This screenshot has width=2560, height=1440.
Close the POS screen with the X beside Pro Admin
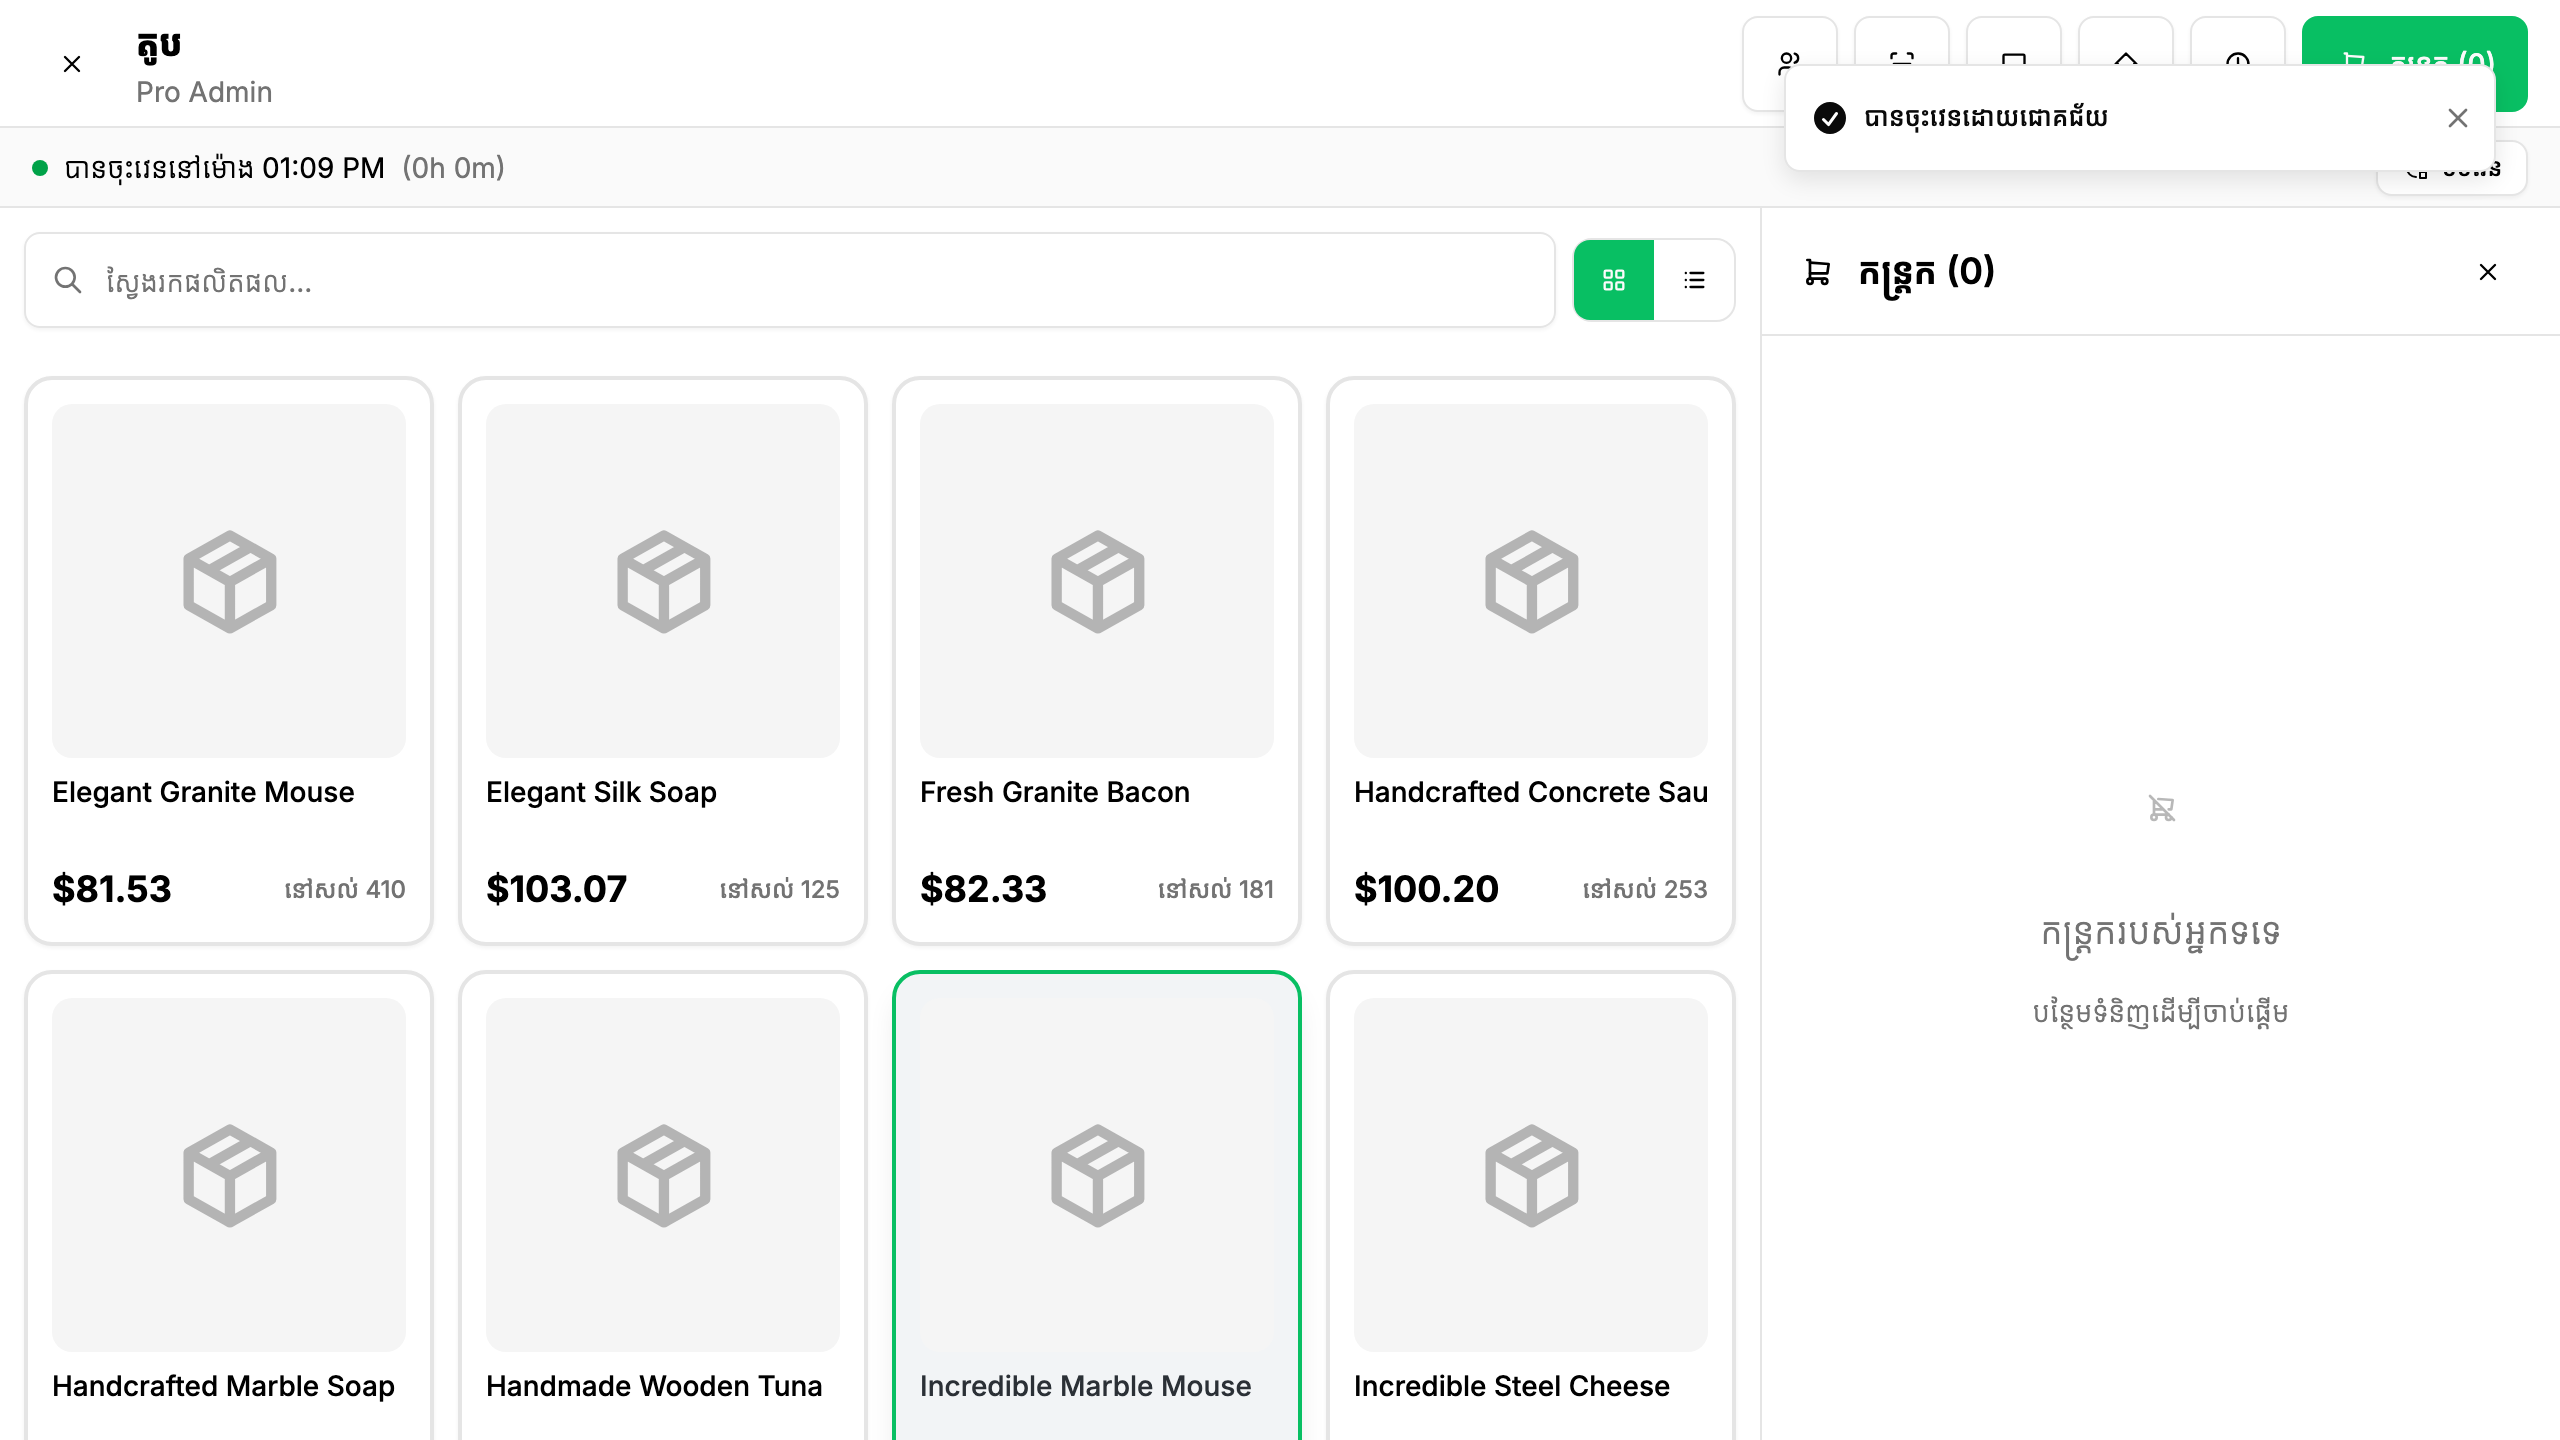pyautogui.click(x=72, y=64)
